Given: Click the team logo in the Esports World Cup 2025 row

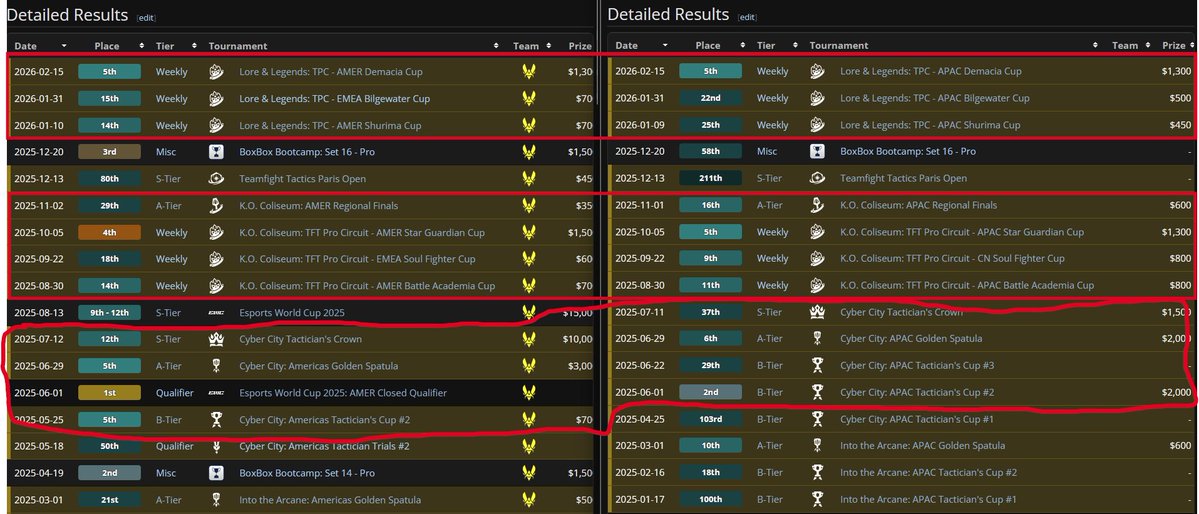Looking at the screenshot, I should coord(528,313).
